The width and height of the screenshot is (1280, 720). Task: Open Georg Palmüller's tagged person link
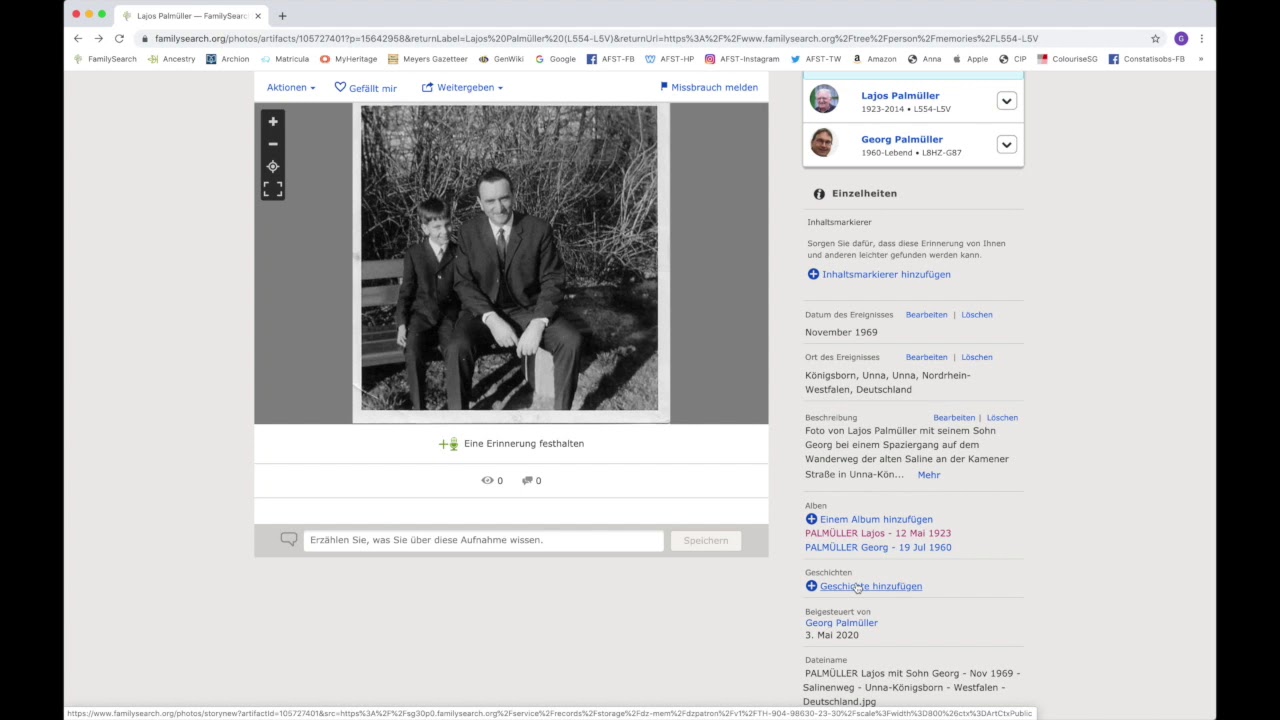(x=902, y=139)
